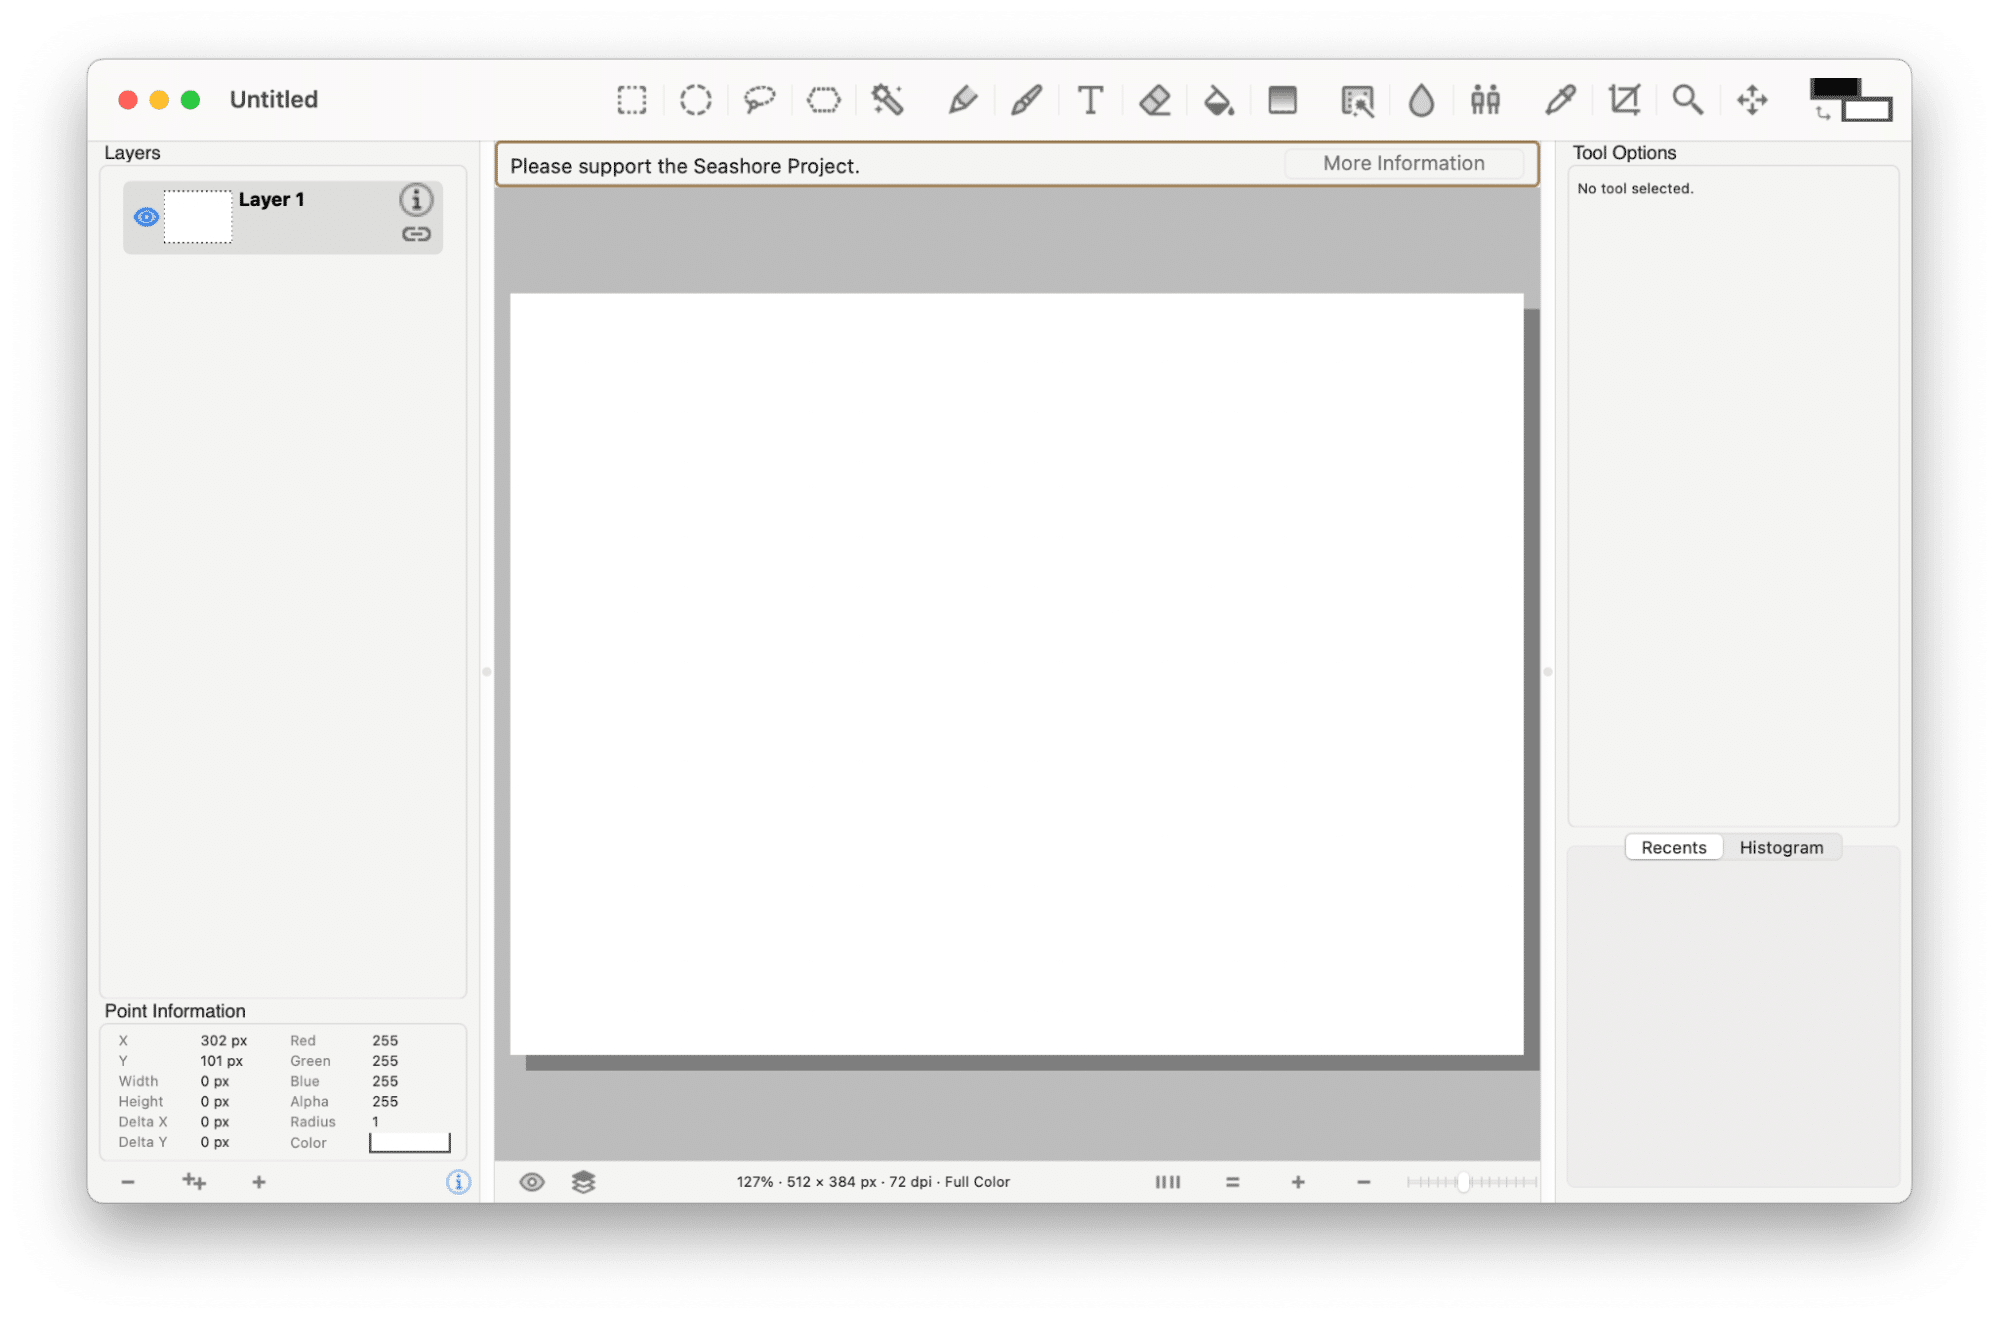Pick the Crop tool

pos(1624,100)
